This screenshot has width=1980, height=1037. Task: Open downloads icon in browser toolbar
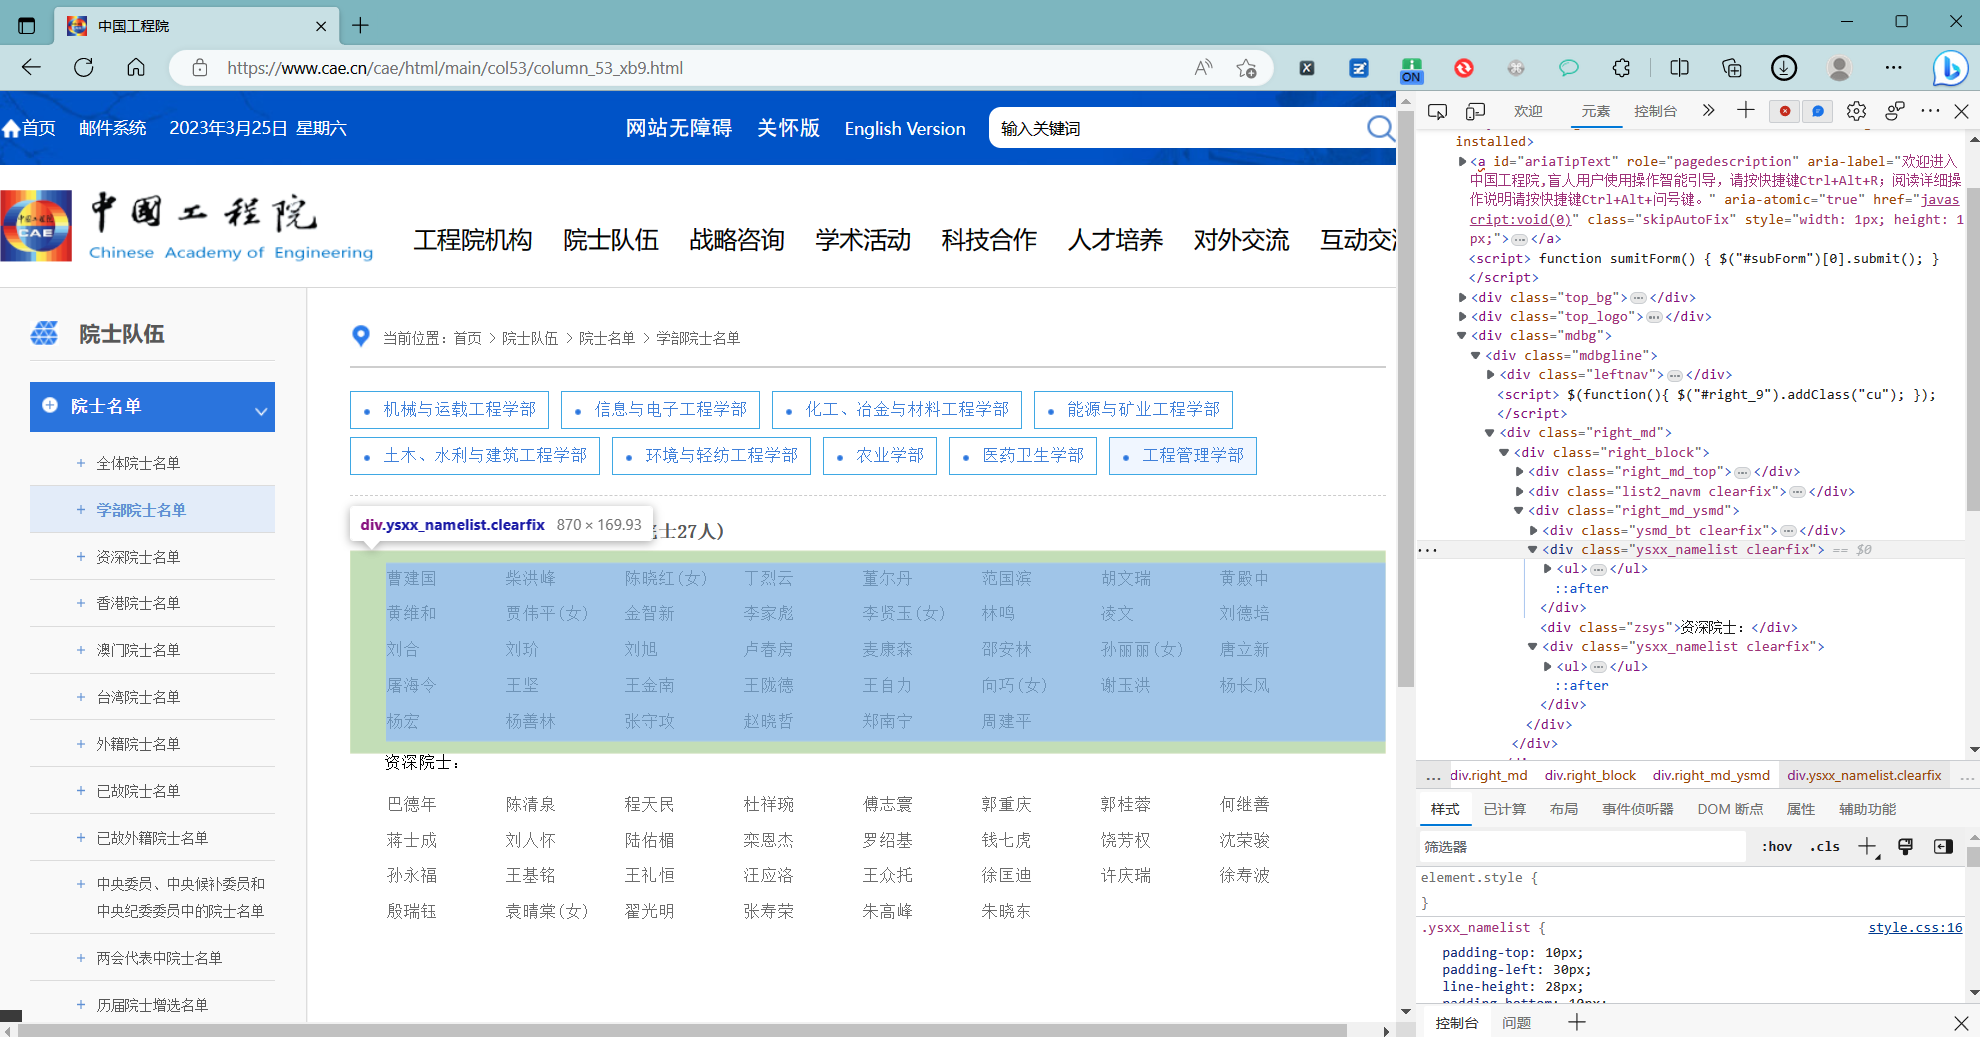(1784, 67)
